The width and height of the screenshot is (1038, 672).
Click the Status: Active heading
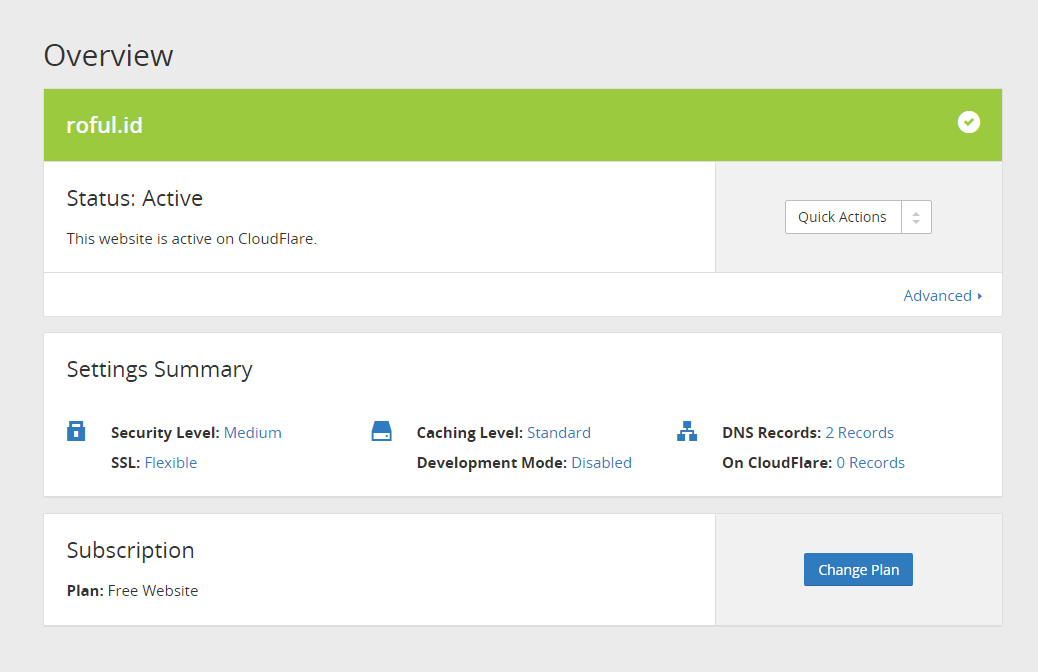134,199
